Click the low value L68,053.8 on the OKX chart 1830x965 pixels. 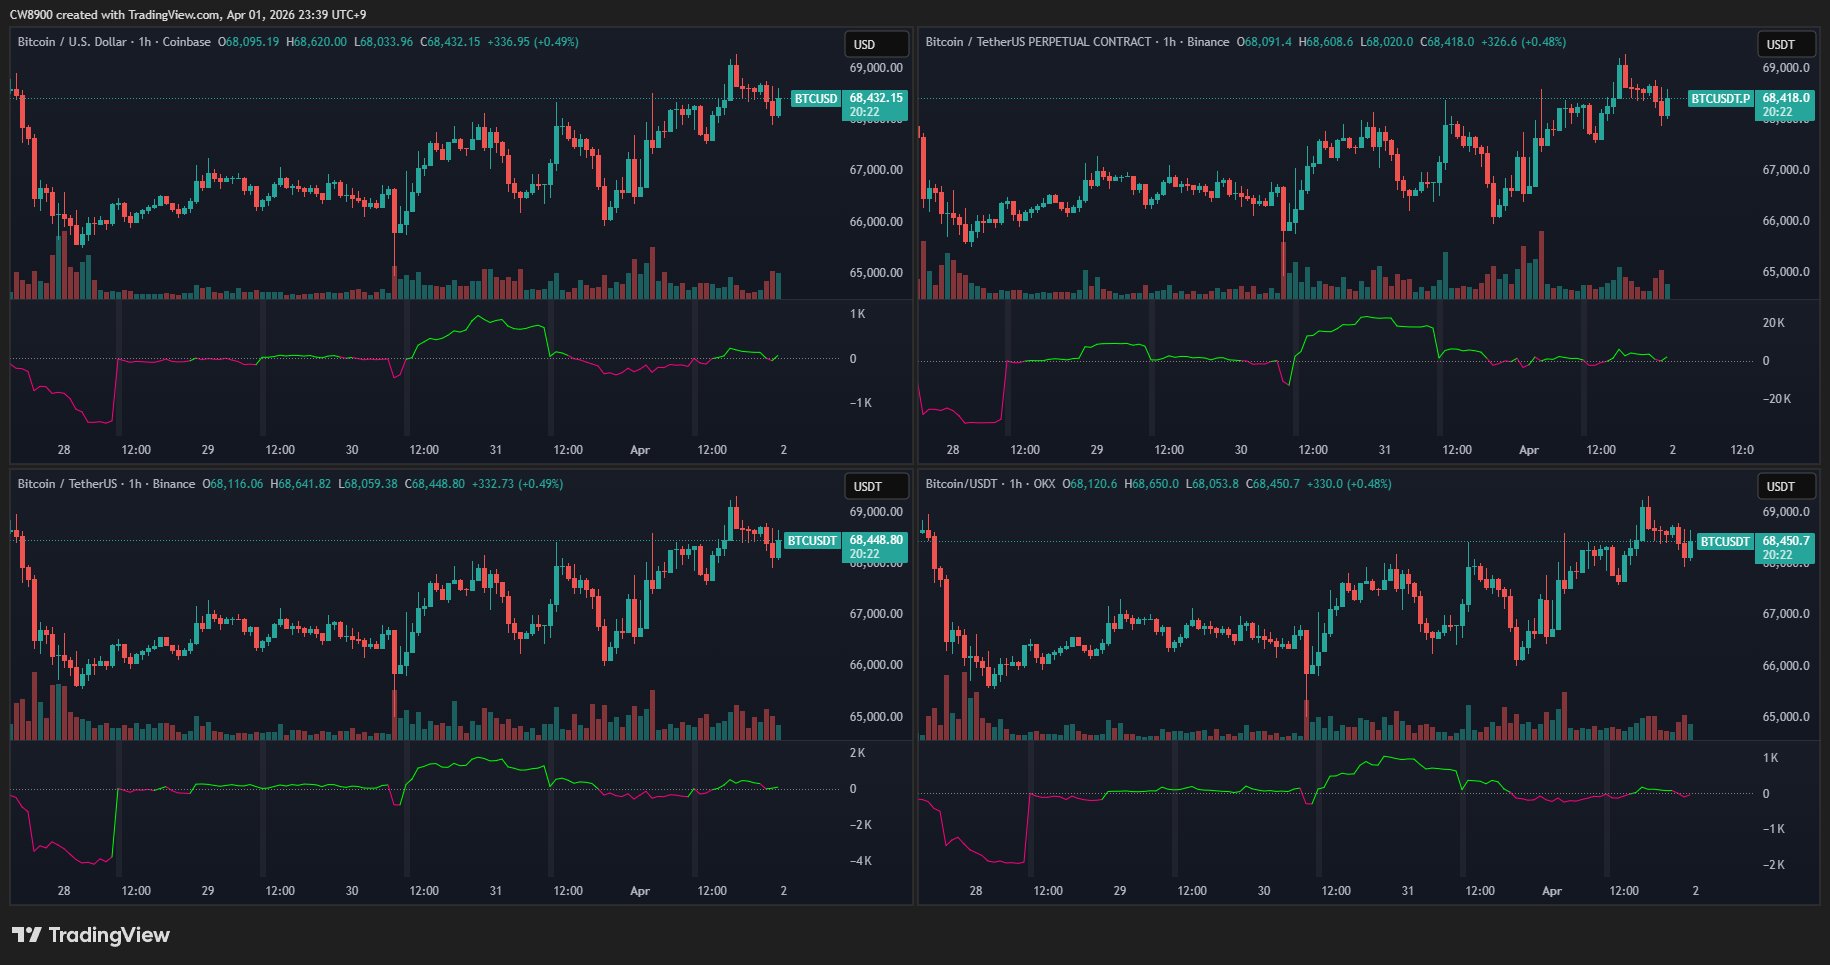(x=1213, y=484)
